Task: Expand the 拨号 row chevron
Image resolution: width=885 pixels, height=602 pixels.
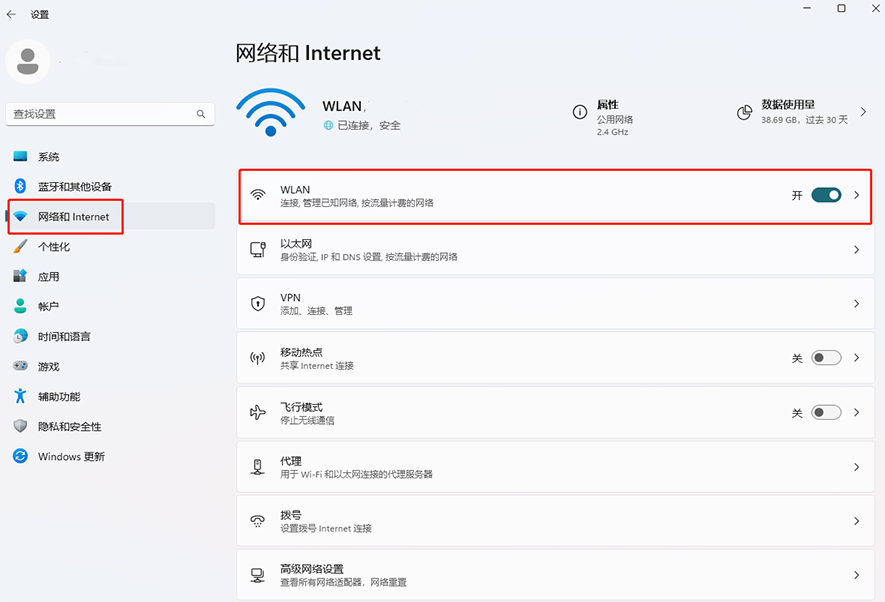Action: (857, 521)
